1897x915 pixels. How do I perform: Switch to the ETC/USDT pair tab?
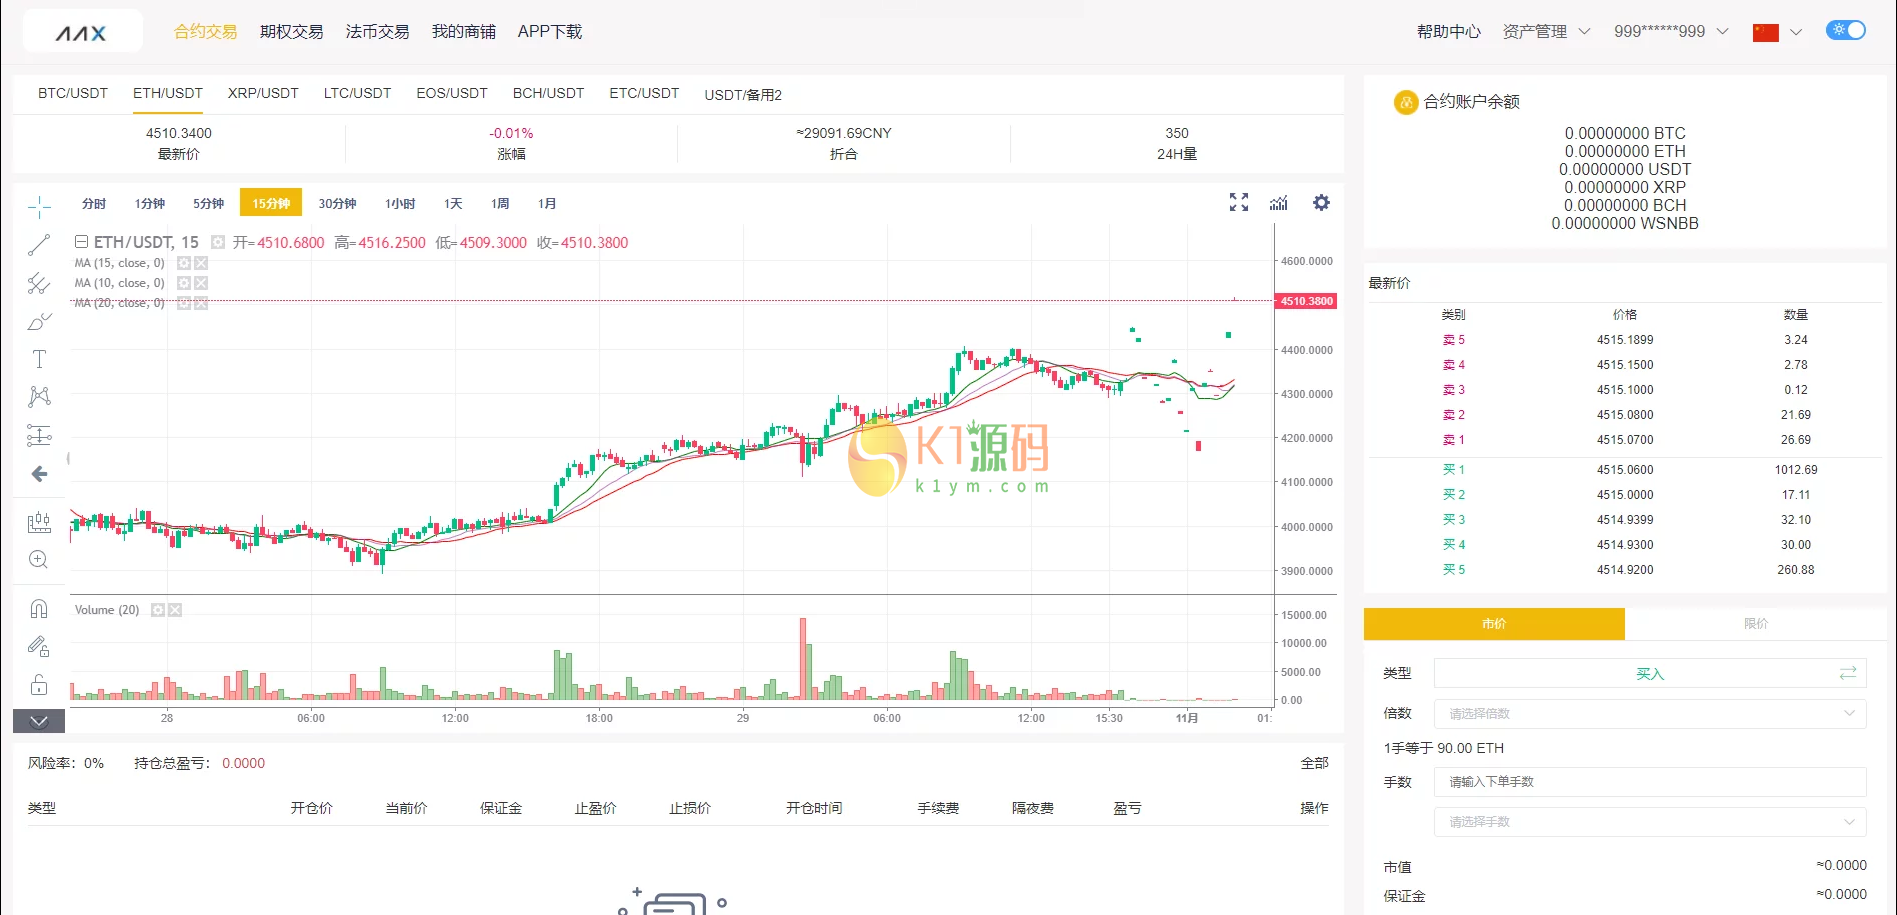pos(644,93)
